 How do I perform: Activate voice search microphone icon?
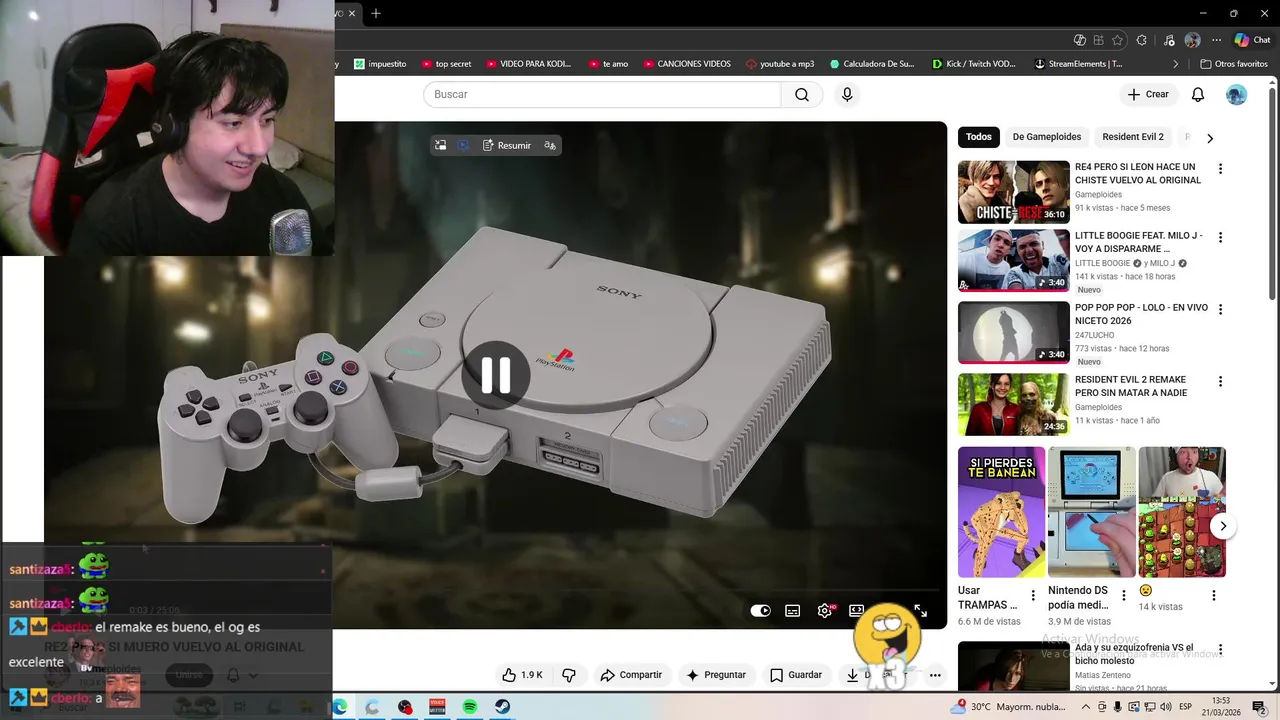[x=847, y=95]
